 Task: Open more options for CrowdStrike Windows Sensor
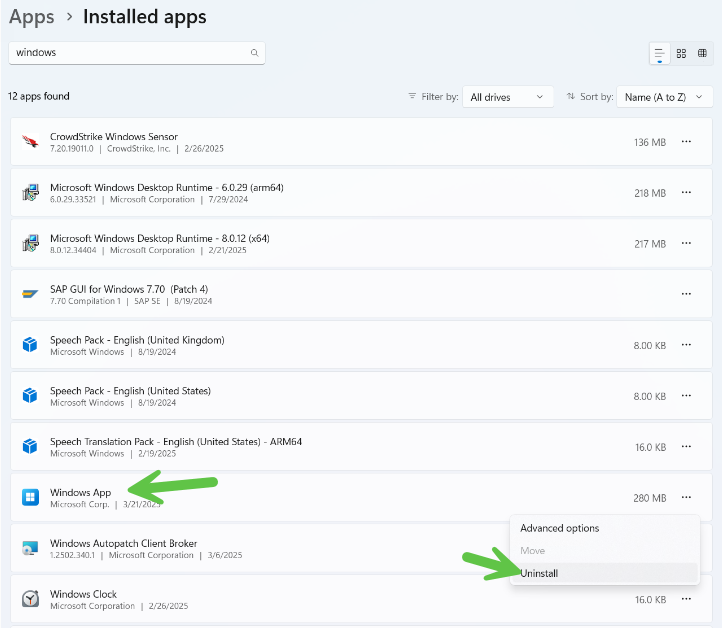pos(686,142)
